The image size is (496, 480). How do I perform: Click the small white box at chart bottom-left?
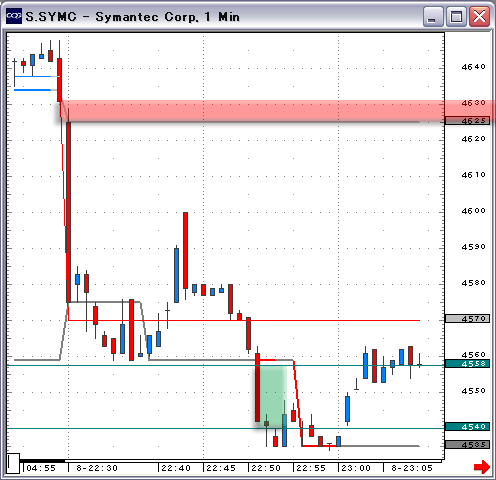pos(13,463)
